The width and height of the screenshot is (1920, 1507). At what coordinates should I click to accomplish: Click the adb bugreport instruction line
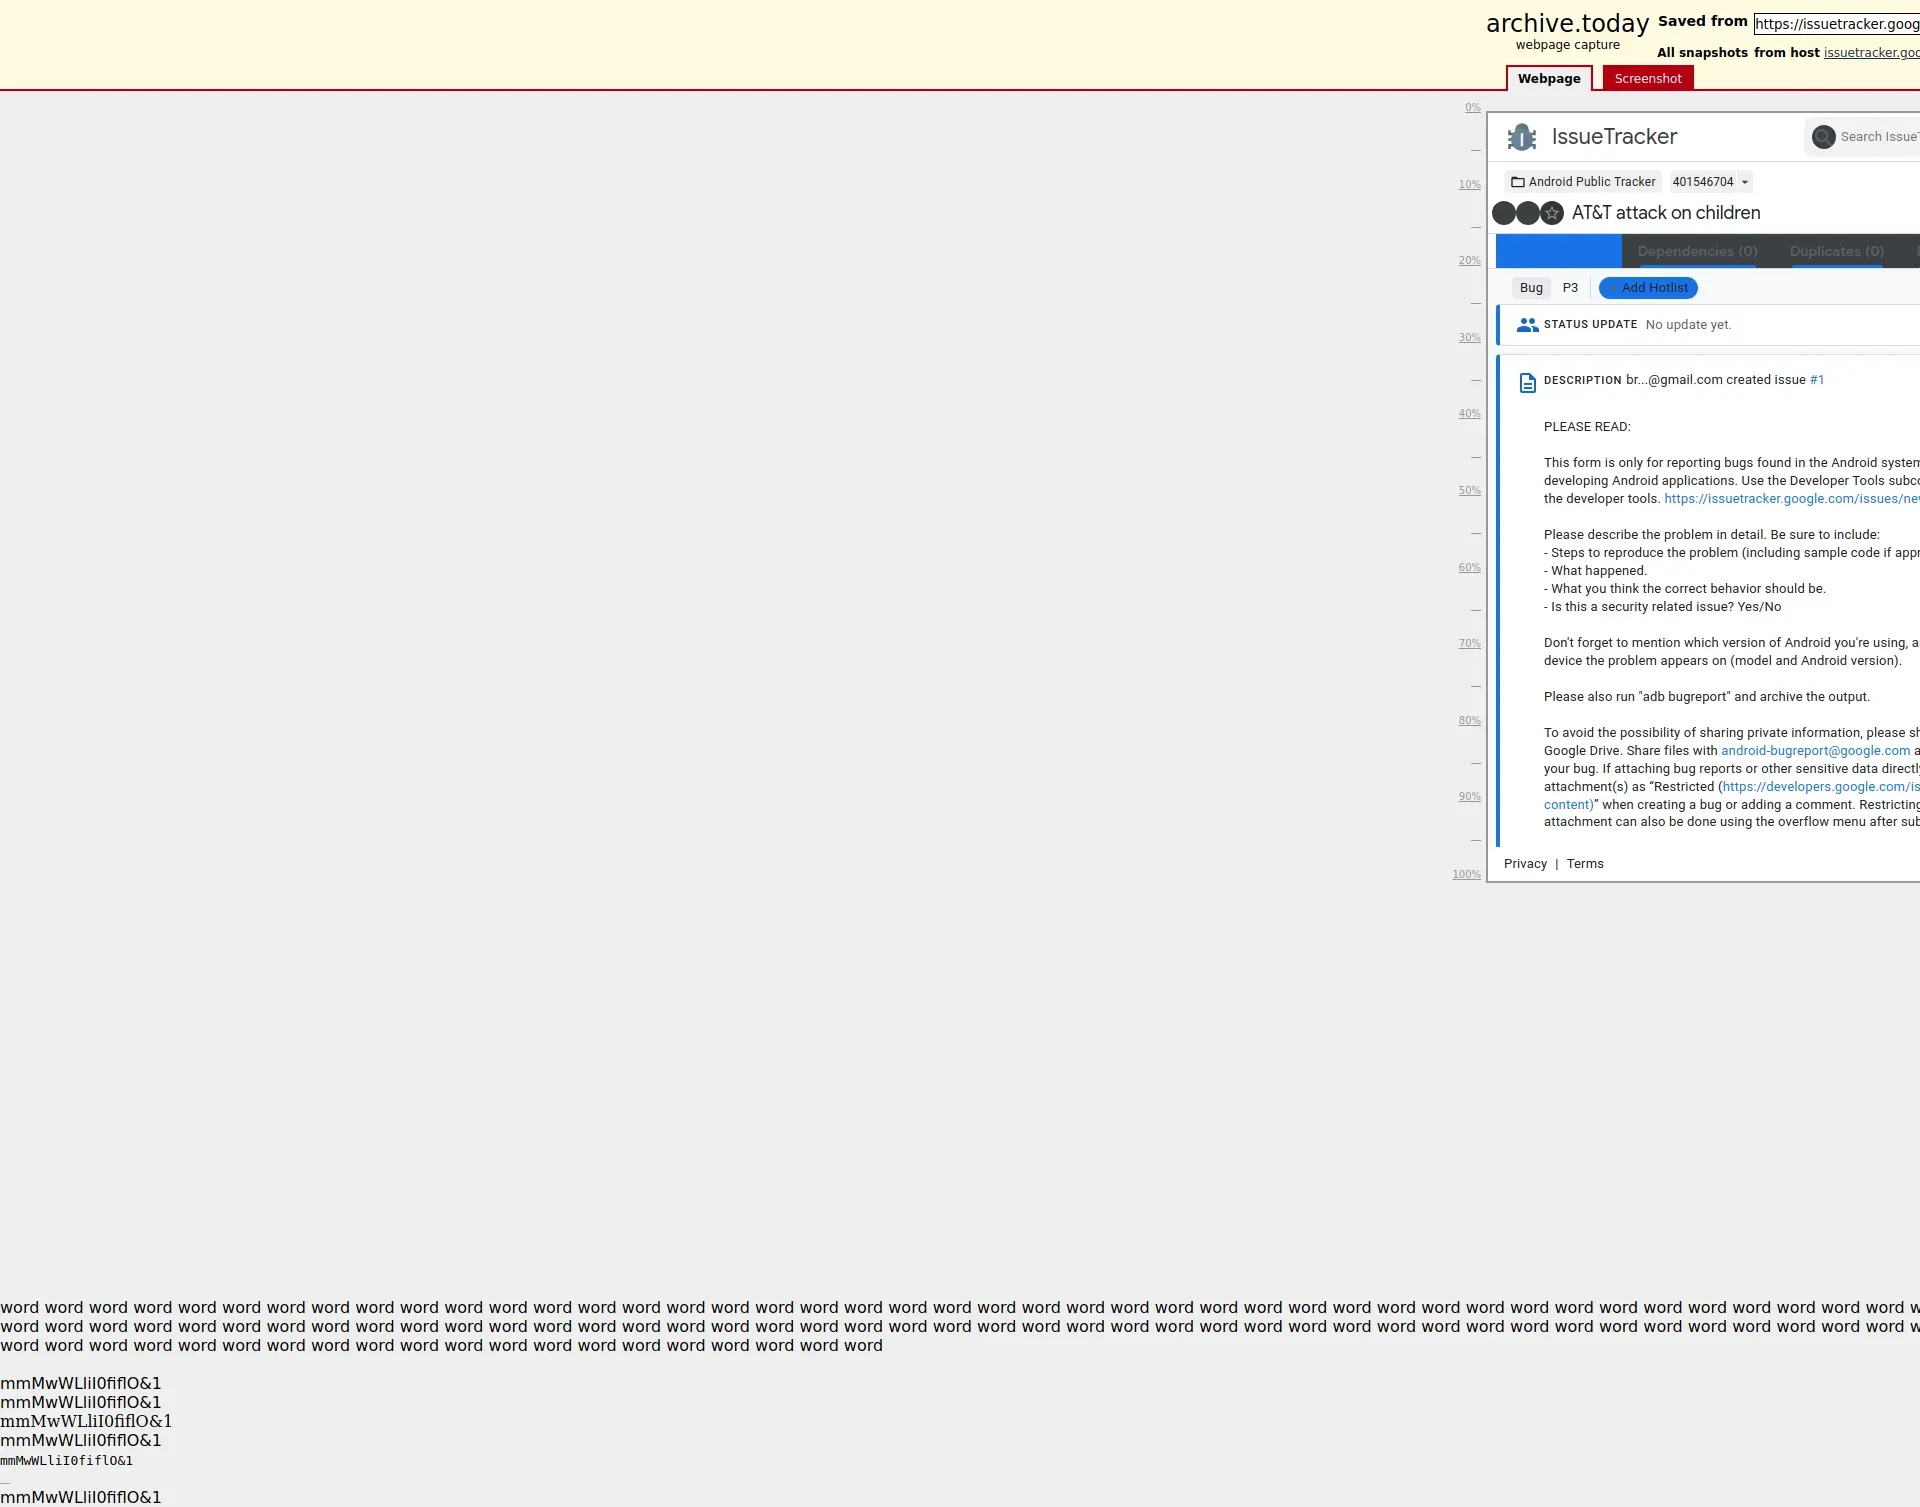coord(1706,697)
